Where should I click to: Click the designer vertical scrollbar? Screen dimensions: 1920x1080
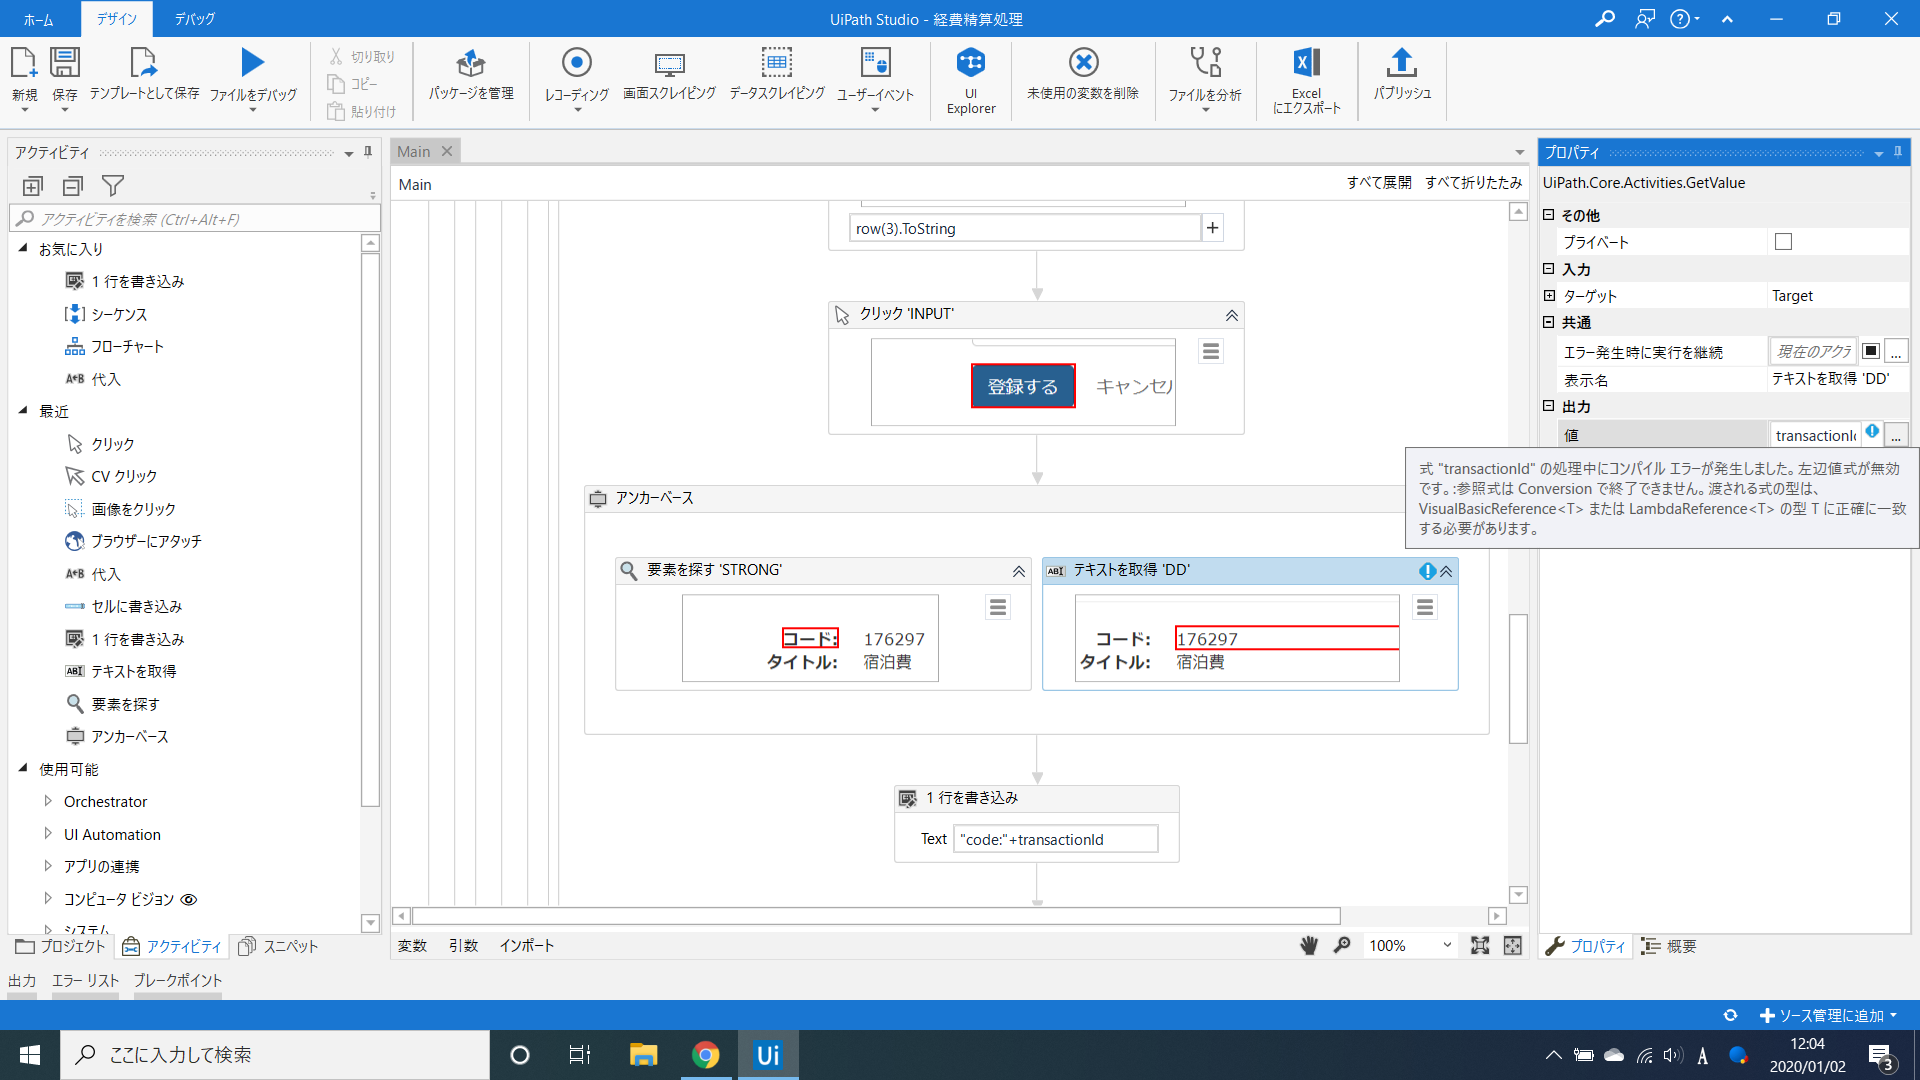[x=1518, y=678]
